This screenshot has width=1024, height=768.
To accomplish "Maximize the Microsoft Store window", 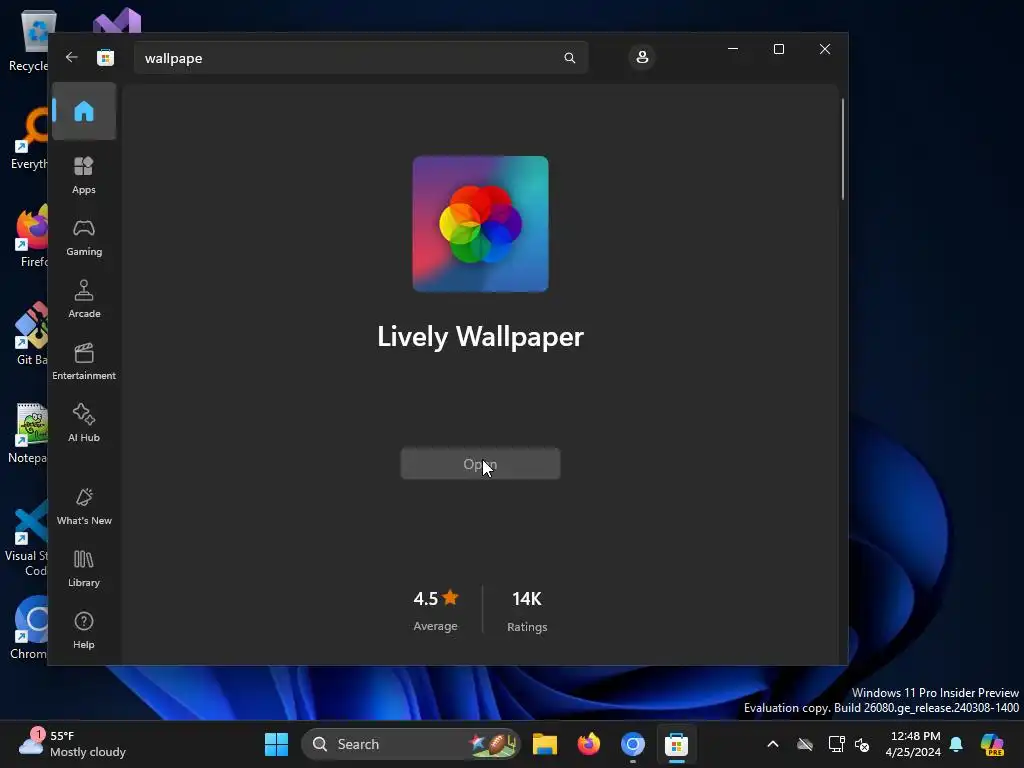I will [778, 49].
